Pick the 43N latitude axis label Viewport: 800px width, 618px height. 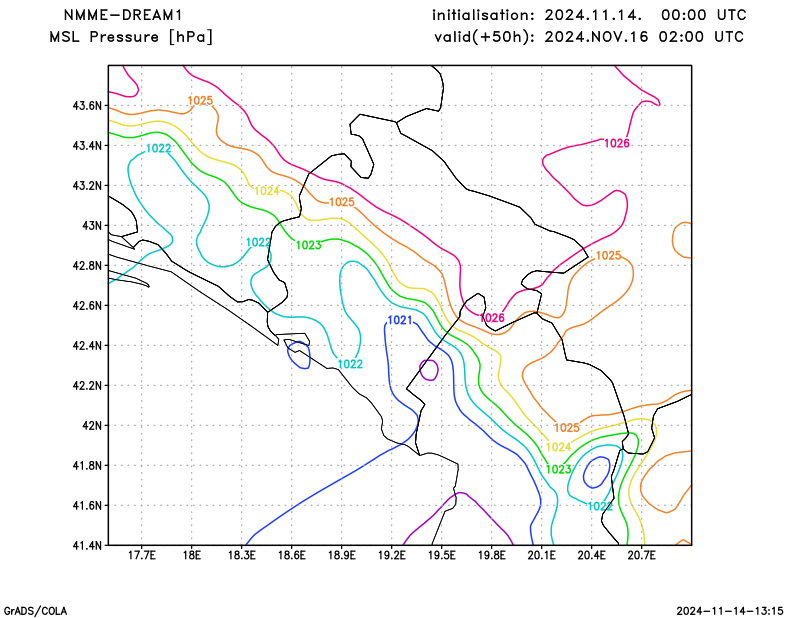tap(92, 225)
